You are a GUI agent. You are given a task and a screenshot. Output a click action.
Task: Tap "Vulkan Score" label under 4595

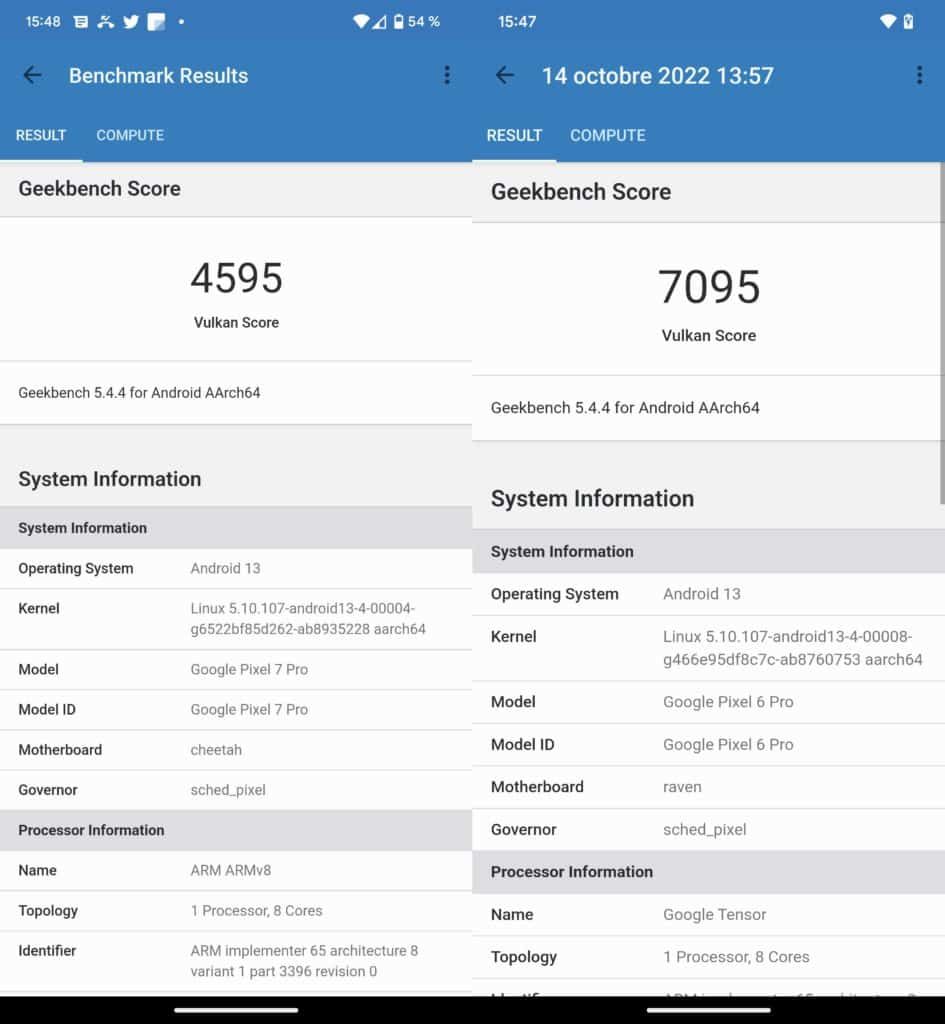(x=236, y=323)
